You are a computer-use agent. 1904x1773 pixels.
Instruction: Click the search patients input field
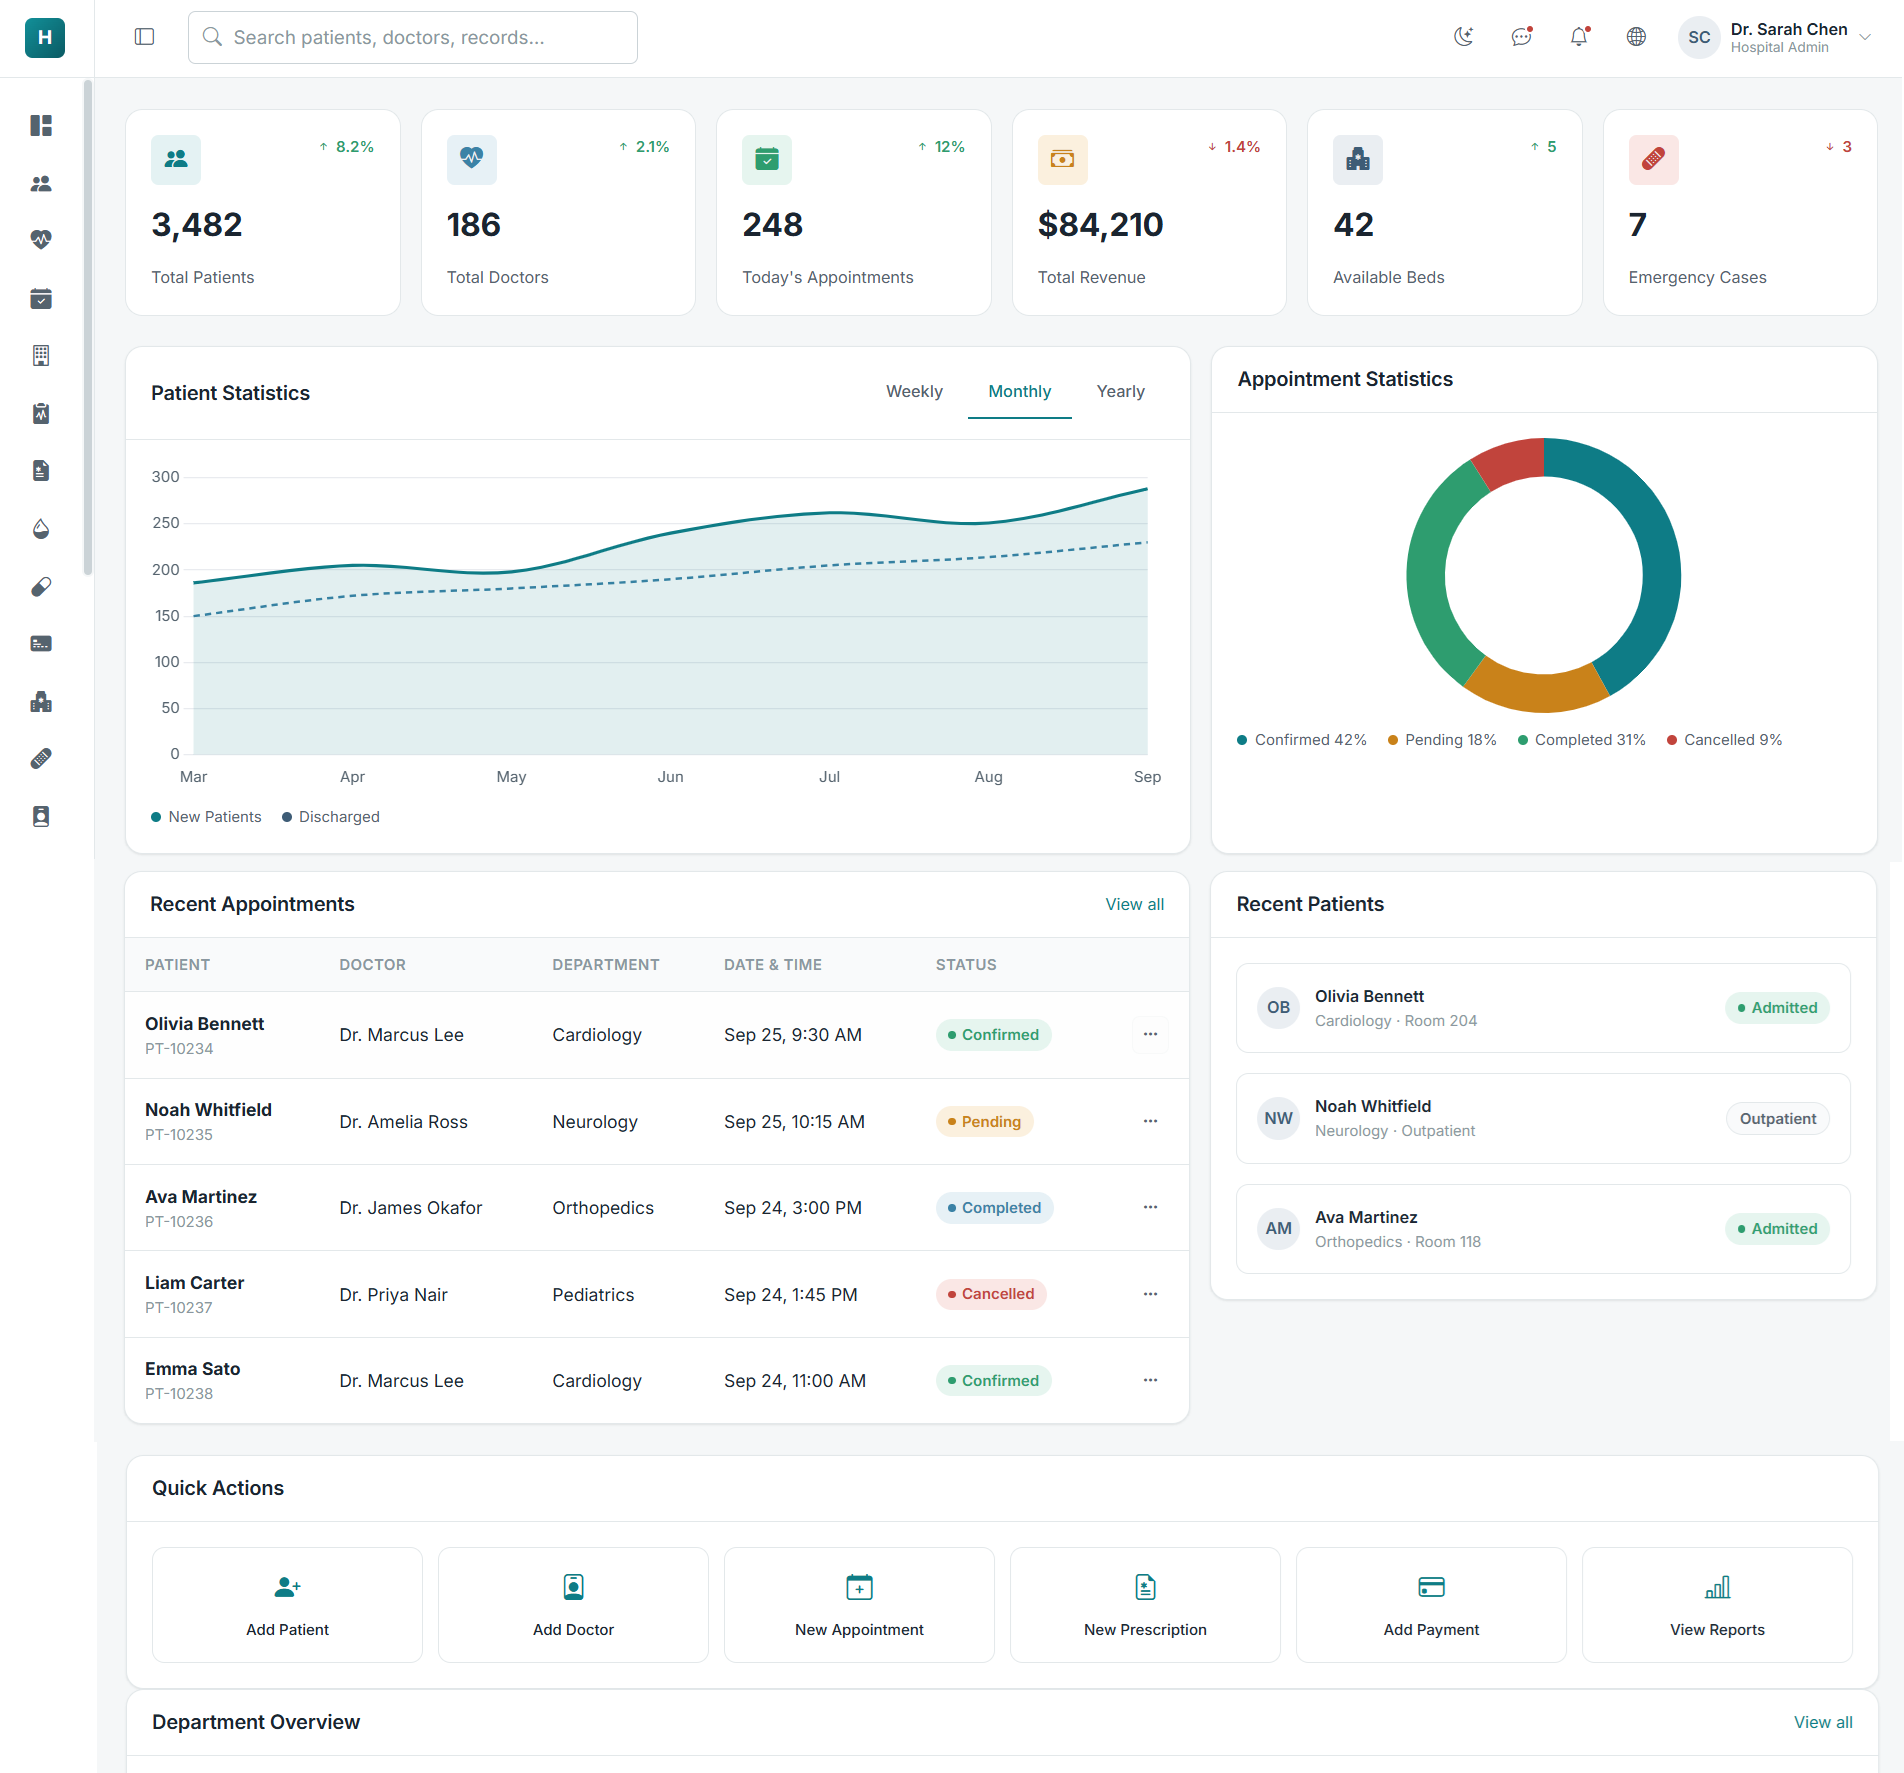pyautogui.click(x=413, y=37)
